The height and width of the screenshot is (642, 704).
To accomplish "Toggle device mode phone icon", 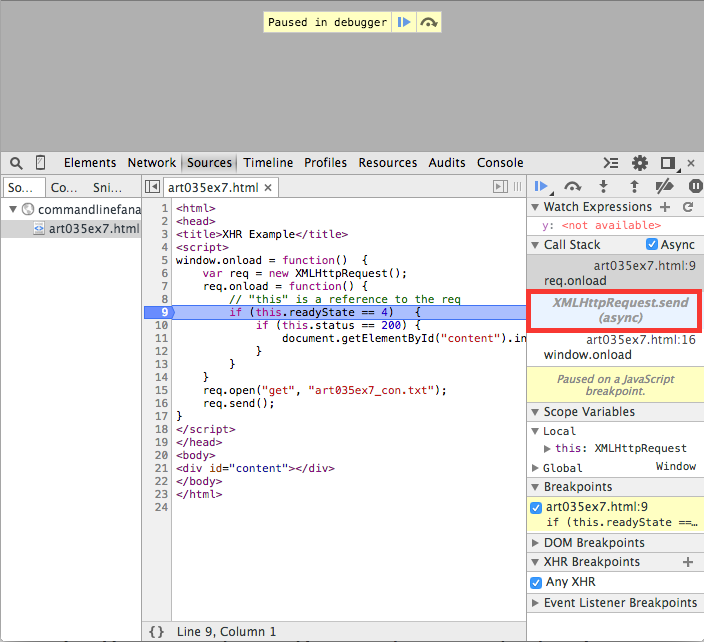I will (40, 163).
